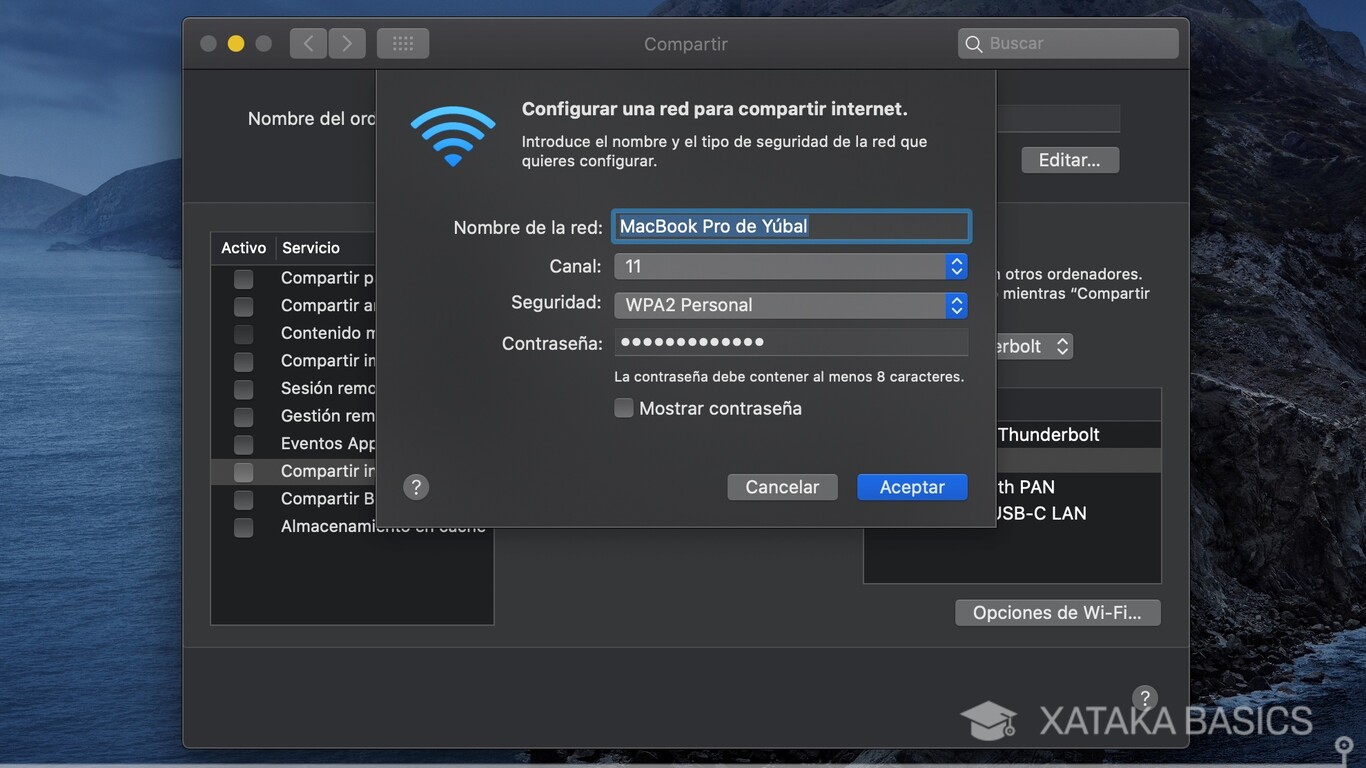Click the back navigation arrow
This screenshot has height=768, width=1366.
click(x=307, y=43)
